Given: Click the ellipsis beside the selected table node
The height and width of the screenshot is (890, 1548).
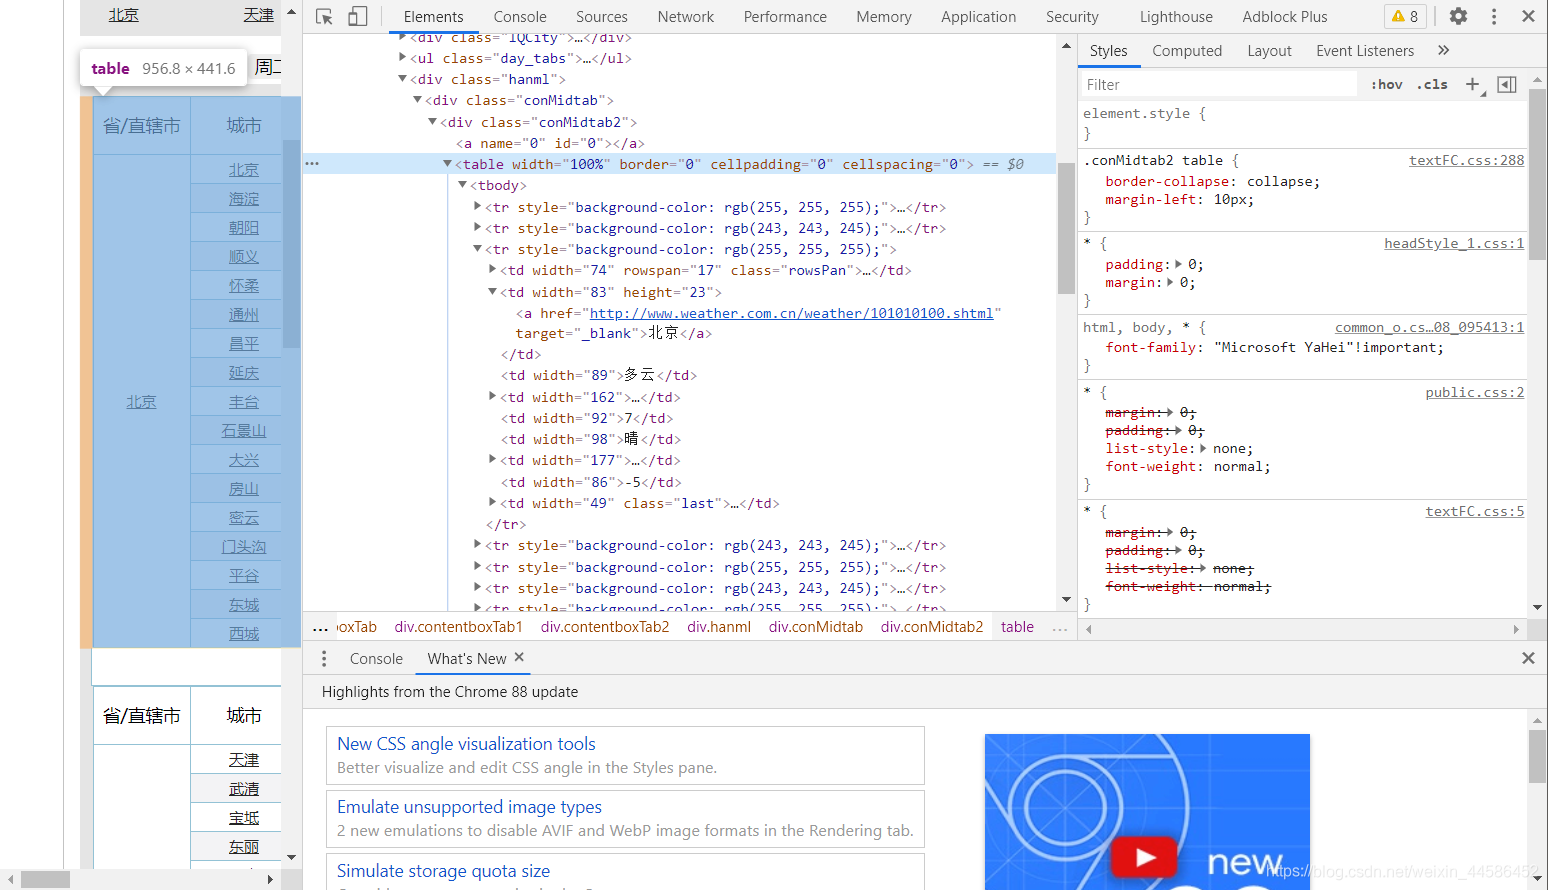Looking at the screenshot, I should [312, 163].
